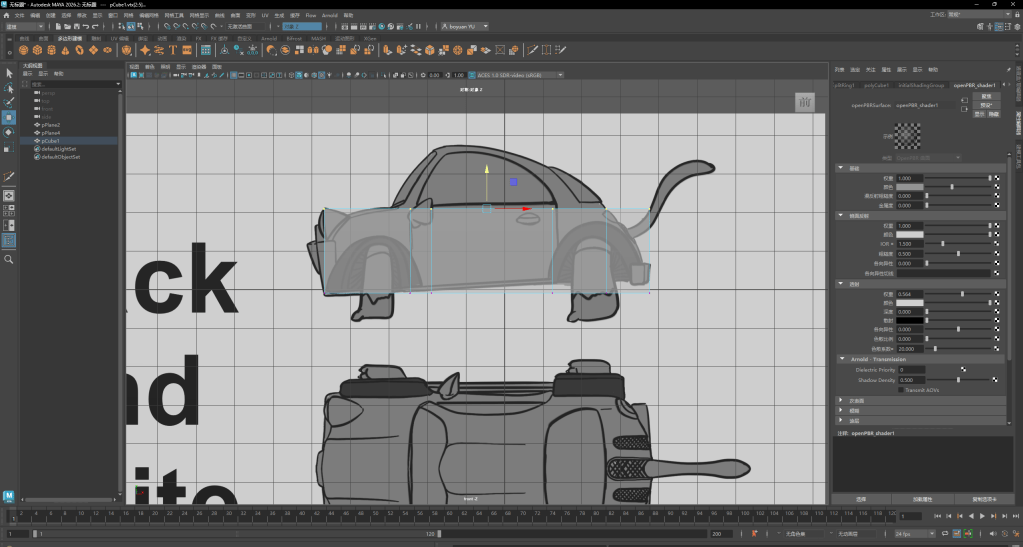Open the Arnold menu
Image resolution: width=1023 pixels, height=547 pixels.
[x=329, y=16]
